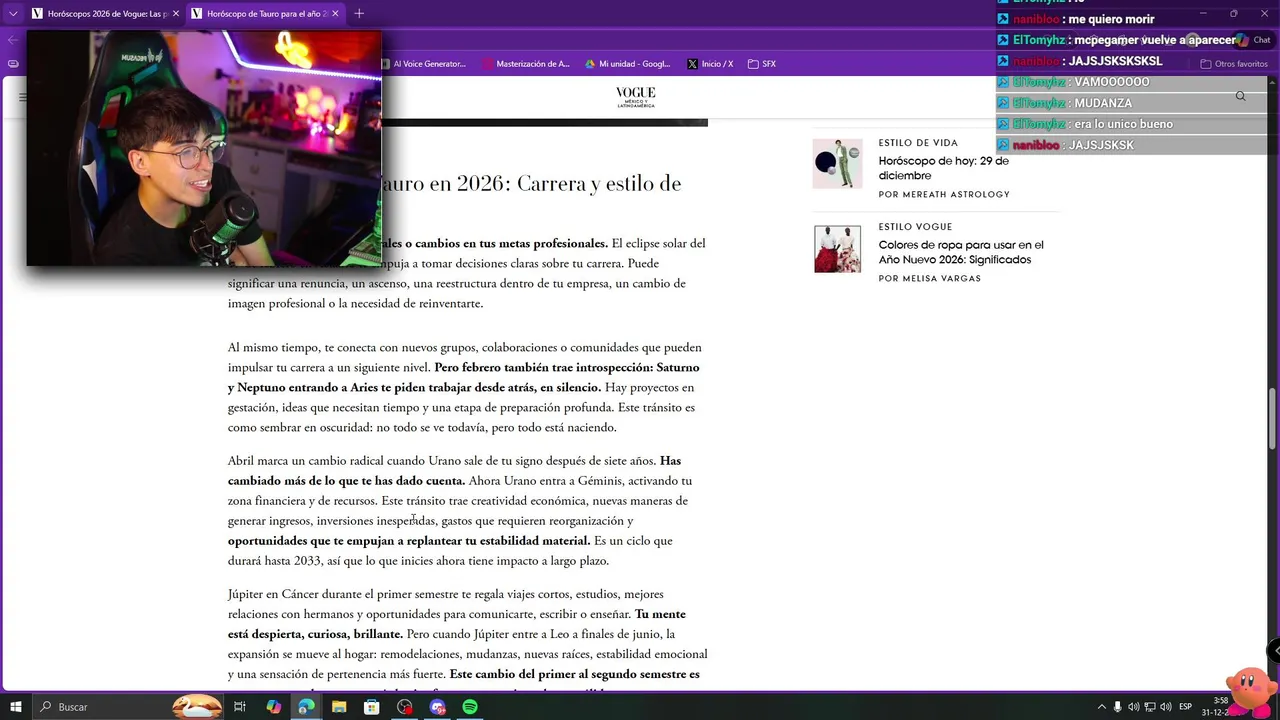The image size is (1280, 720).
Task: Expand the tab list dropdown arrow
Action: pos(13,14)
